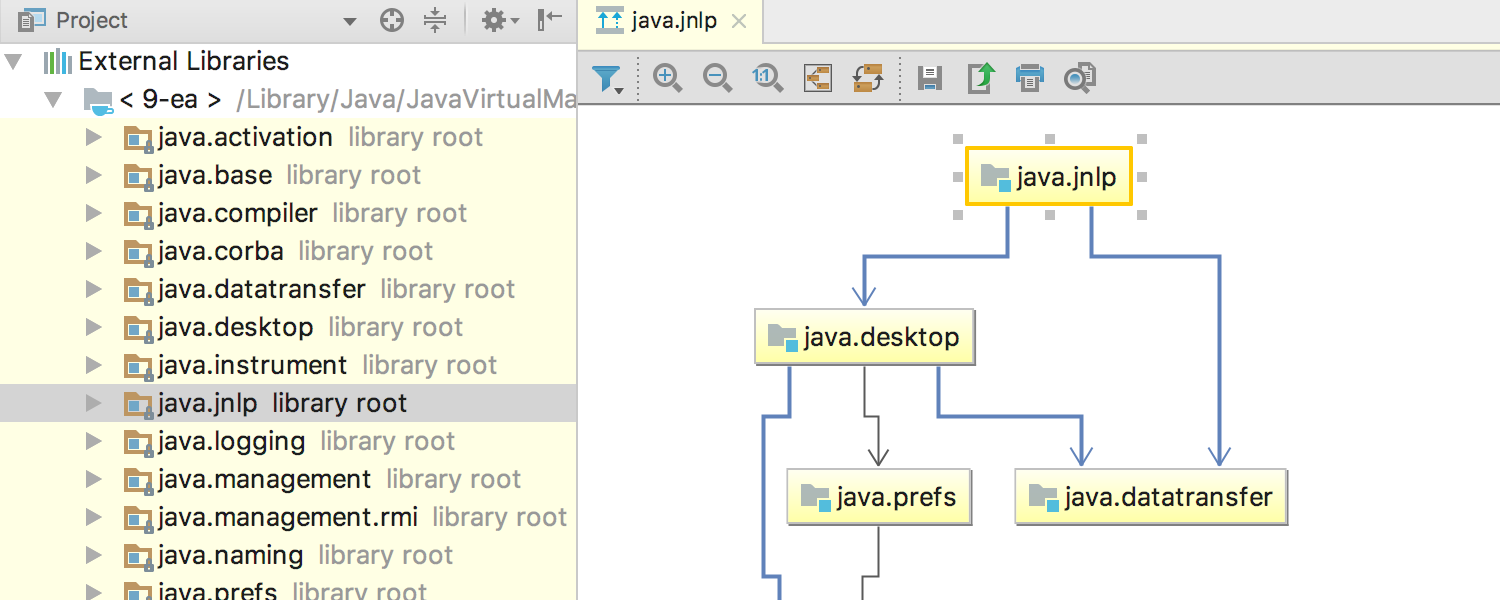Click the 9-ea JDK folder icon
The image size is (1500, 600).
97,100
